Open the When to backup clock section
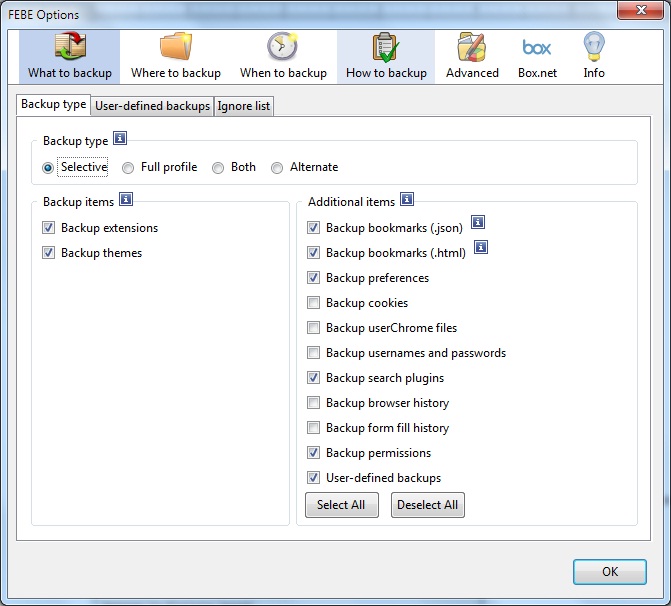The width and height of the screenshot is (671, 606). [283, 56]
